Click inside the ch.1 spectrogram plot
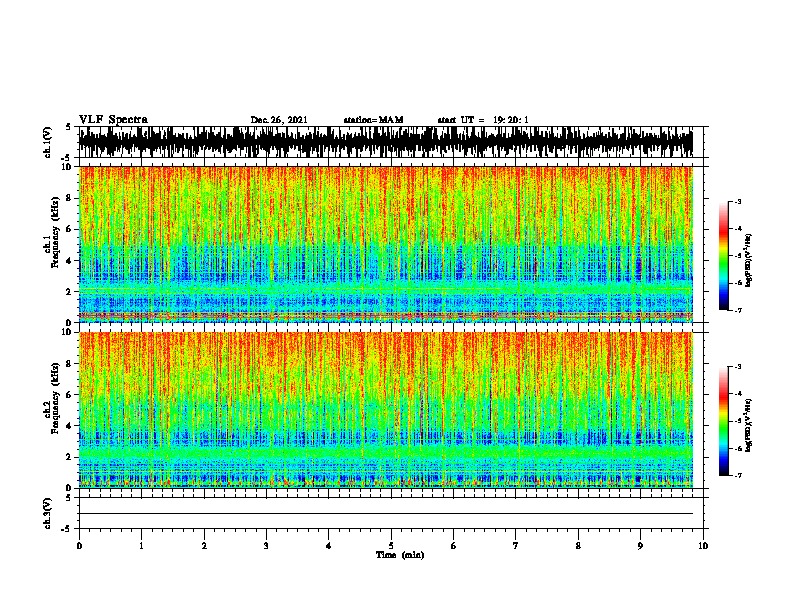The width and height of the screenshot is (792, 612). [386, 244]
